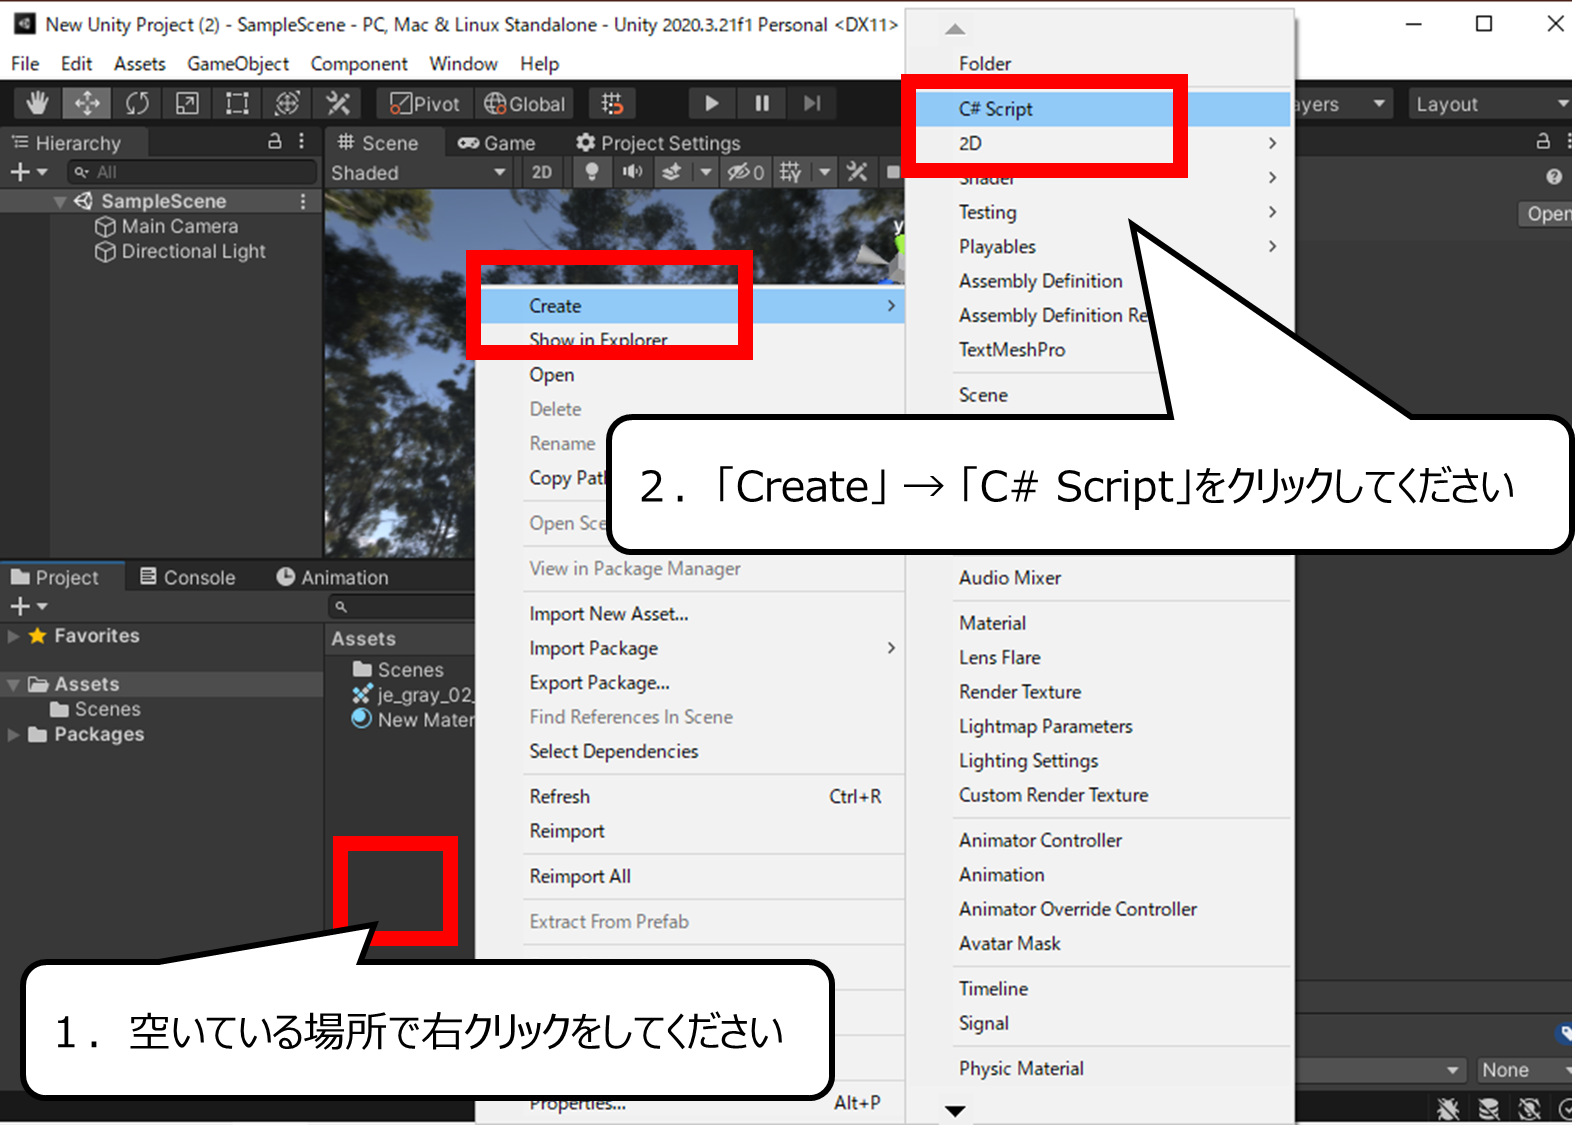Open the File menu

[x=25, y=64]
